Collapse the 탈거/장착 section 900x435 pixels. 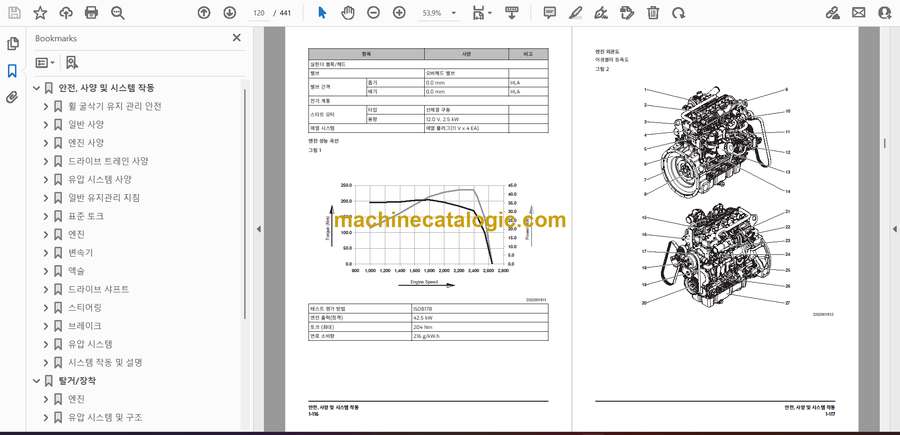pyautogui.click(x=37, y=381)
